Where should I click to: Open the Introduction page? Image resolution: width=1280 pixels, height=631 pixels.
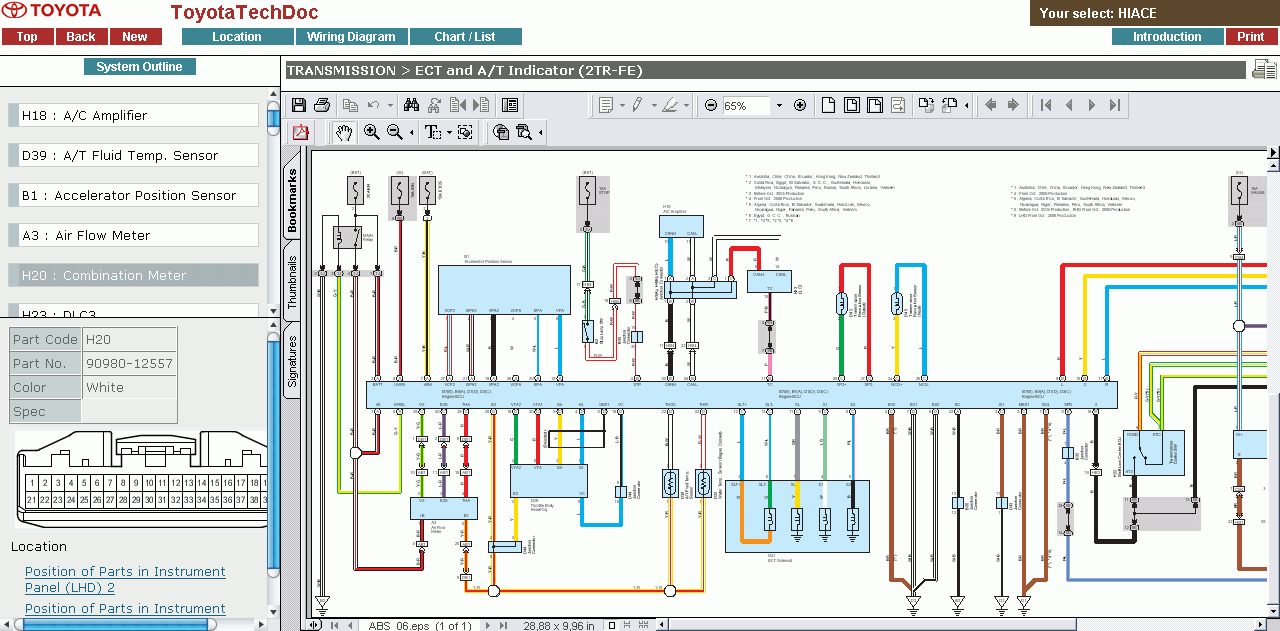coord(1167,37)
